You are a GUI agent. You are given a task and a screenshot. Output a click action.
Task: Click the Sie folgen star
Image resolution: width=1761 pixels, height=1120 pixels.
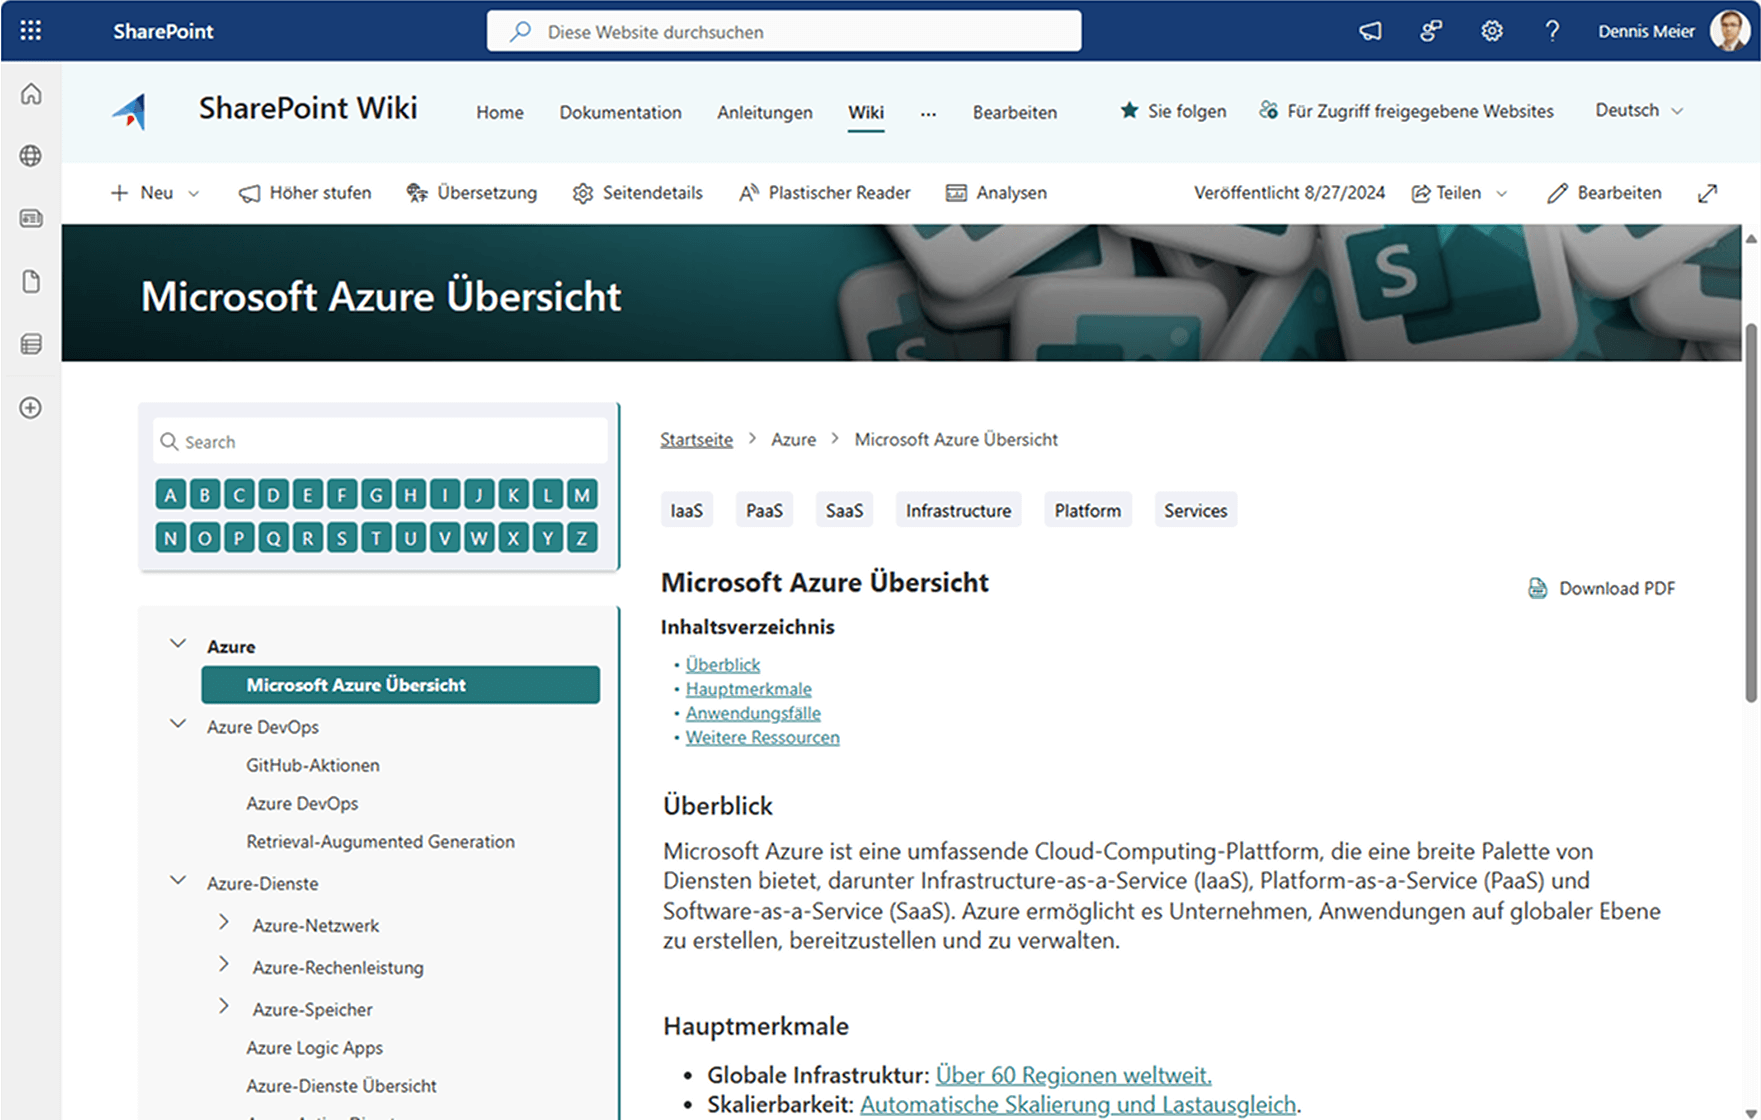click(1129, 111)
